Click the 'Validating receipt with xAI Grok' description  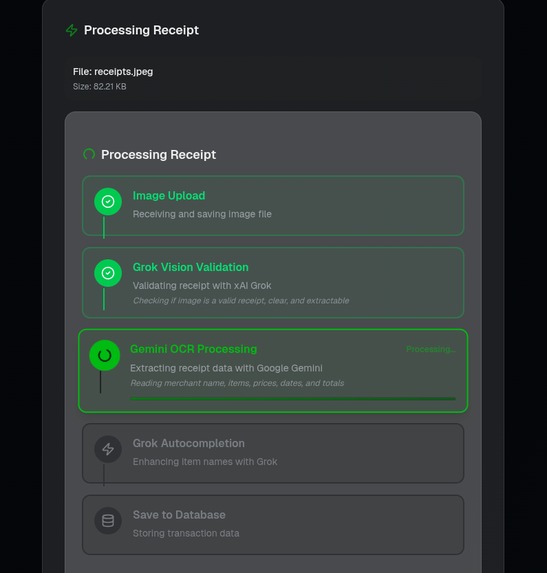202,285
